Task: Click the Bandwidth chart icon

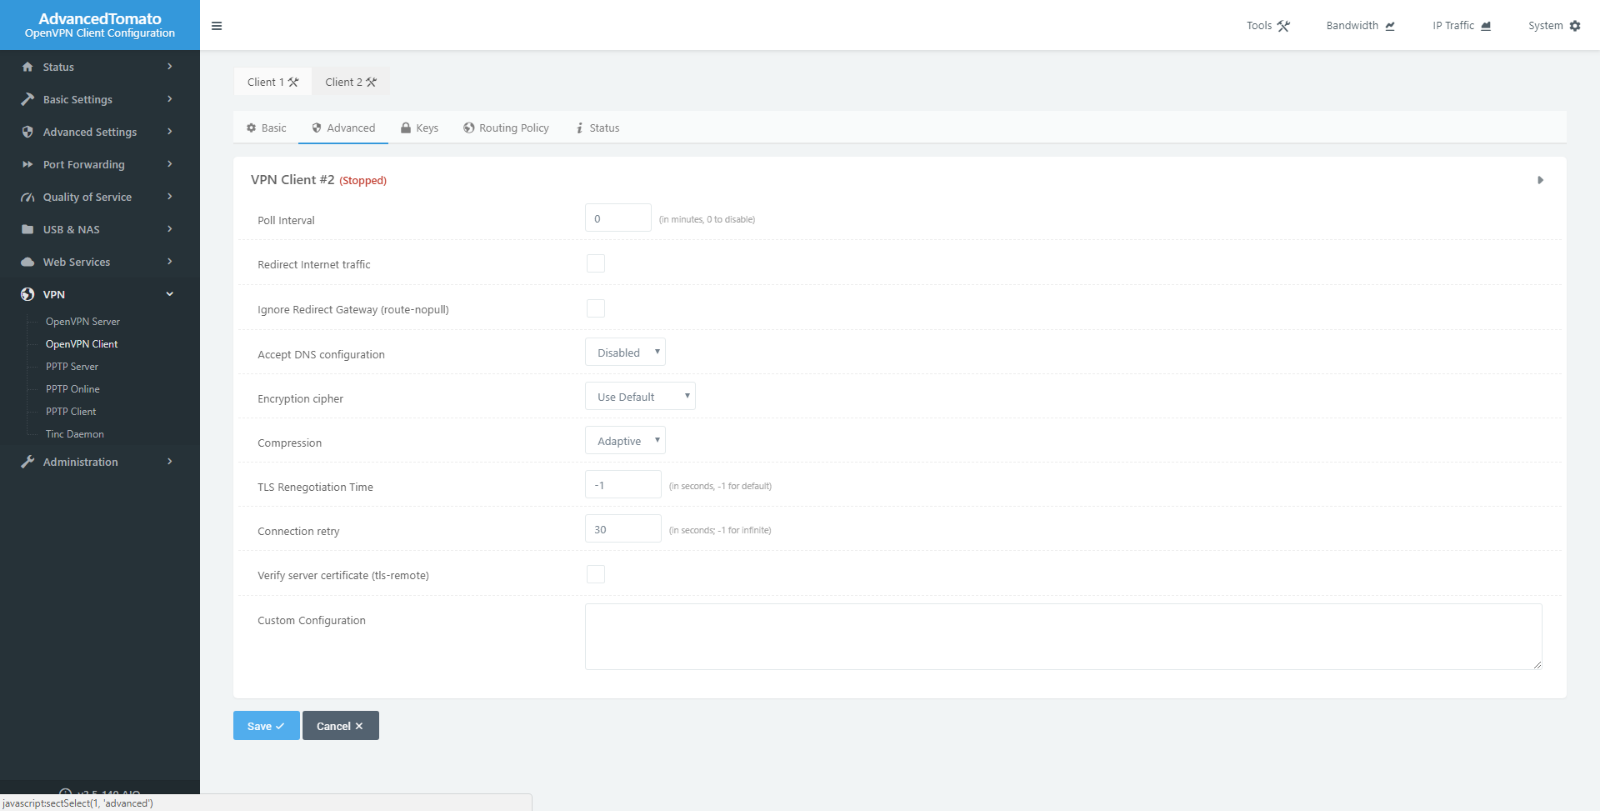Action: pyautogui.click(x=1390, y=26)
